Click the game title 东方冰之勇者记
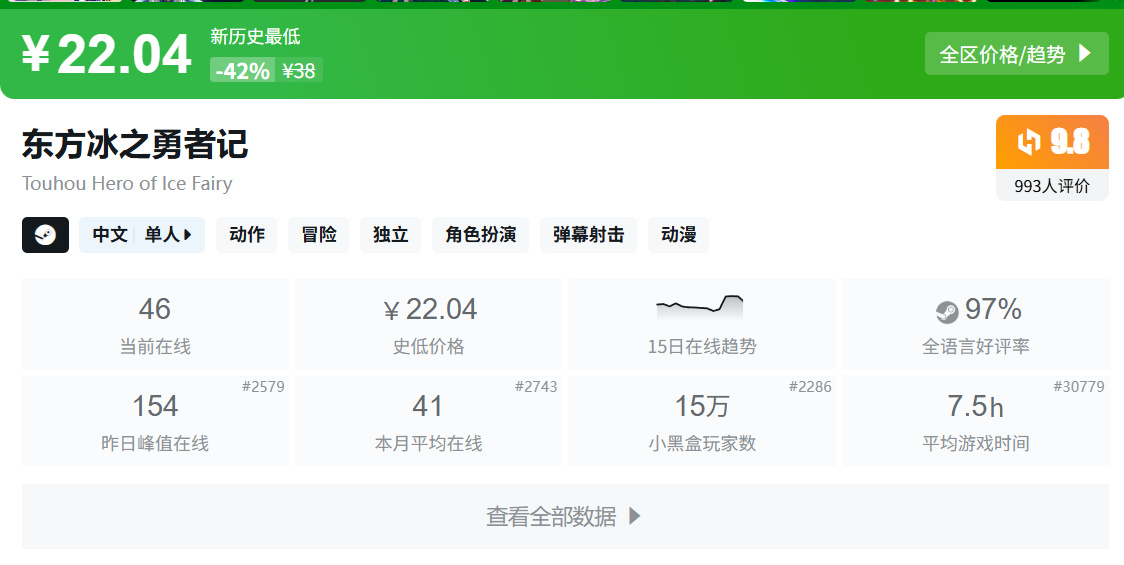This screenshot has width=1124, height=565. (135, 144)
